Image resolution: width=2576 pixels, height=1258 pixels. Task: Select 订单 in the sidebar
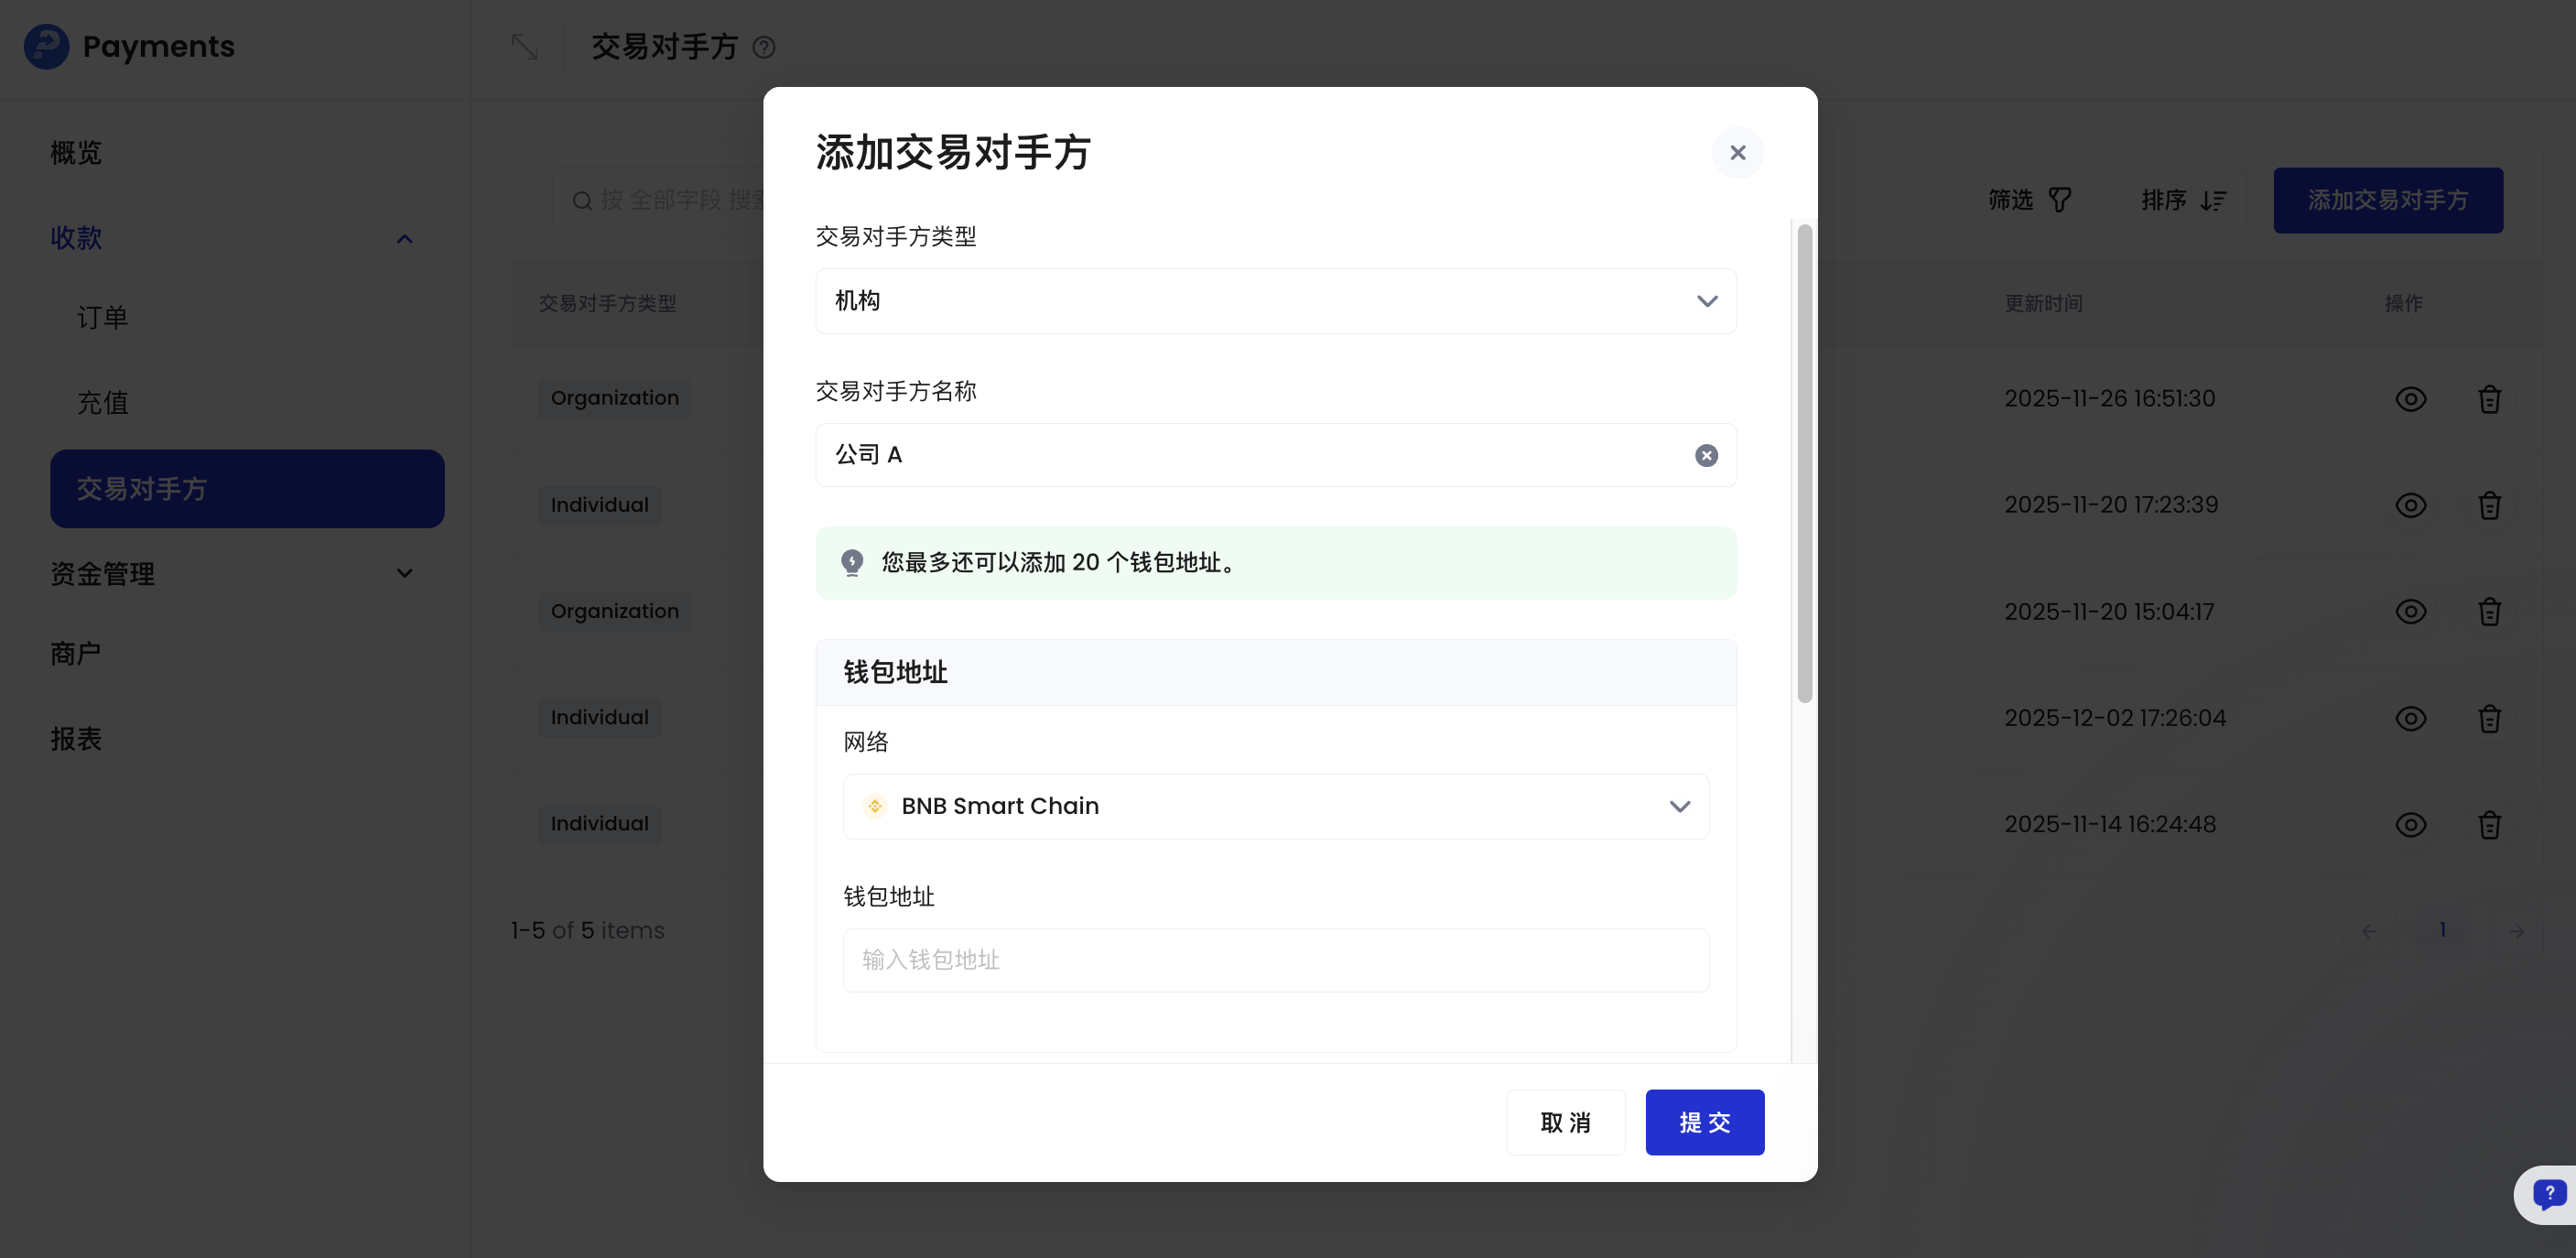point(102,316)
